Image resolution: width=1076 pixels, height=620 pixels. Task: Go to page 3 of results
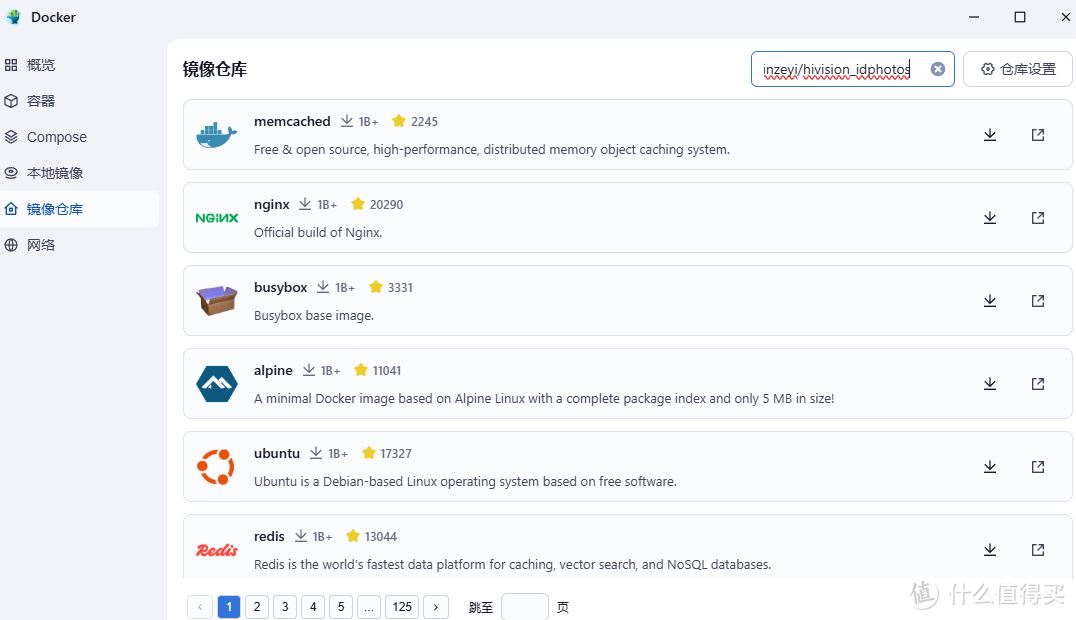(x=285, y=607)
